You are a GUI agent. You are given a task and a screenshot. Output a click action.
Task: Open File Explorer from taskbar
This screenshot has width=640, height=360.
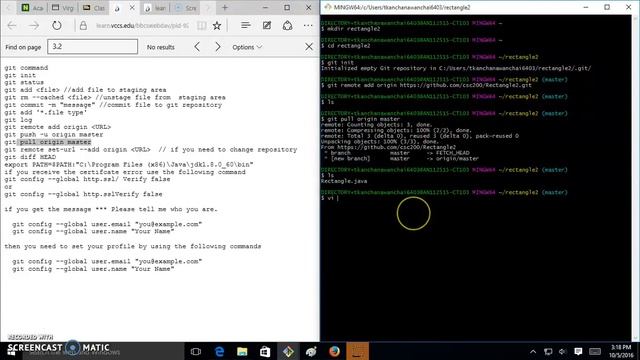click(242, 351)
